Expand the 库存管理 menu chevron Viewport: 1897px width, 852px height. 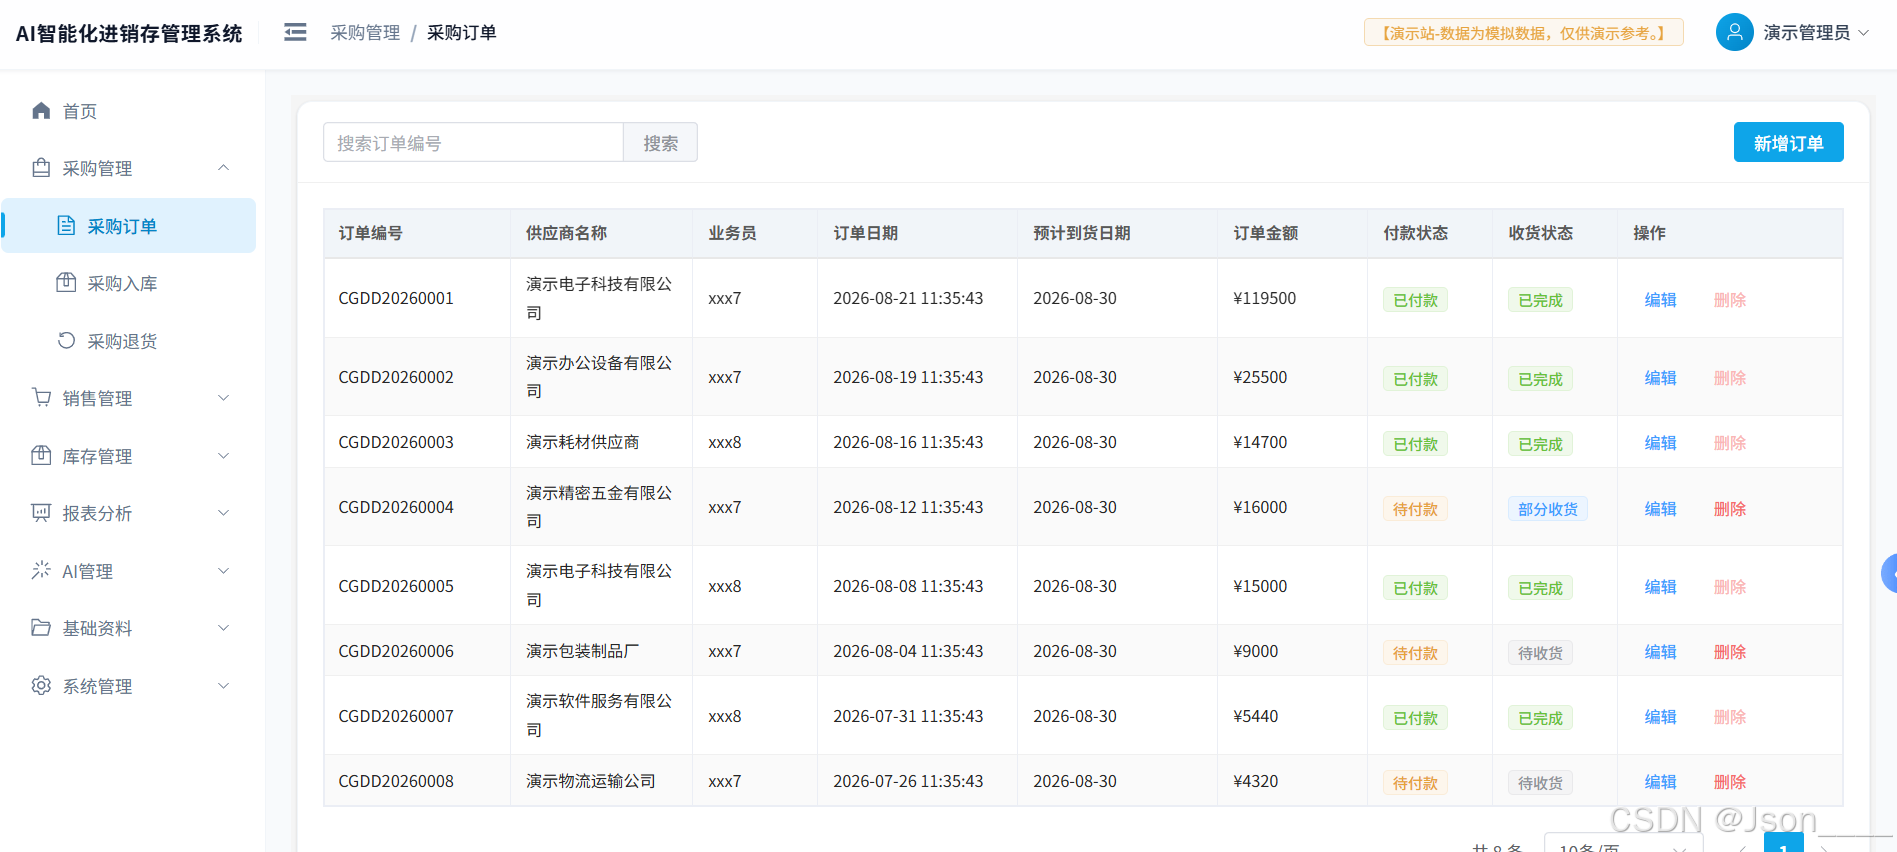[224, 456]
